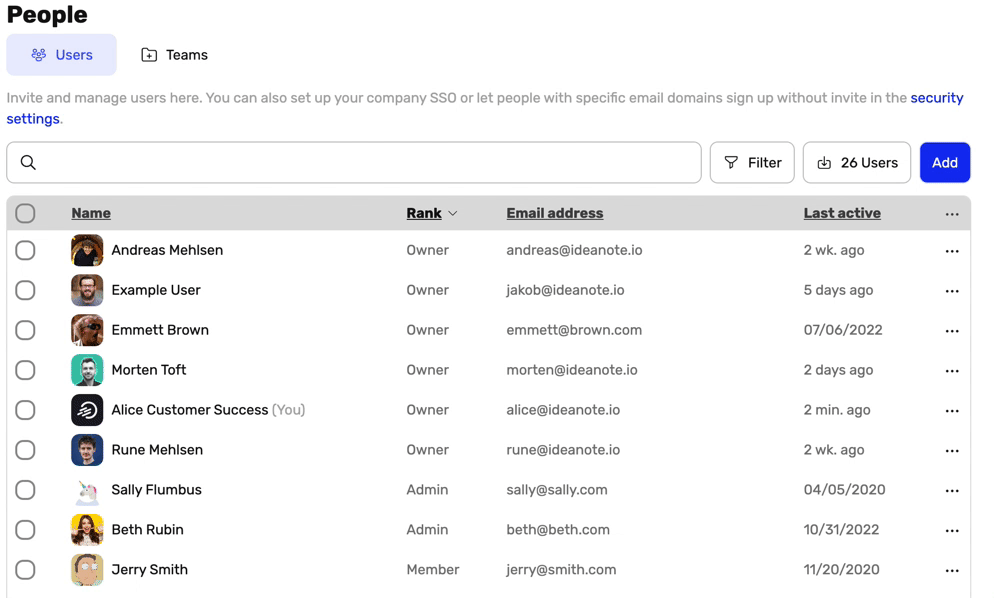Tick Rune Mehlsen's checkbox
994x598 pixels.
click(x=25, y=450)
